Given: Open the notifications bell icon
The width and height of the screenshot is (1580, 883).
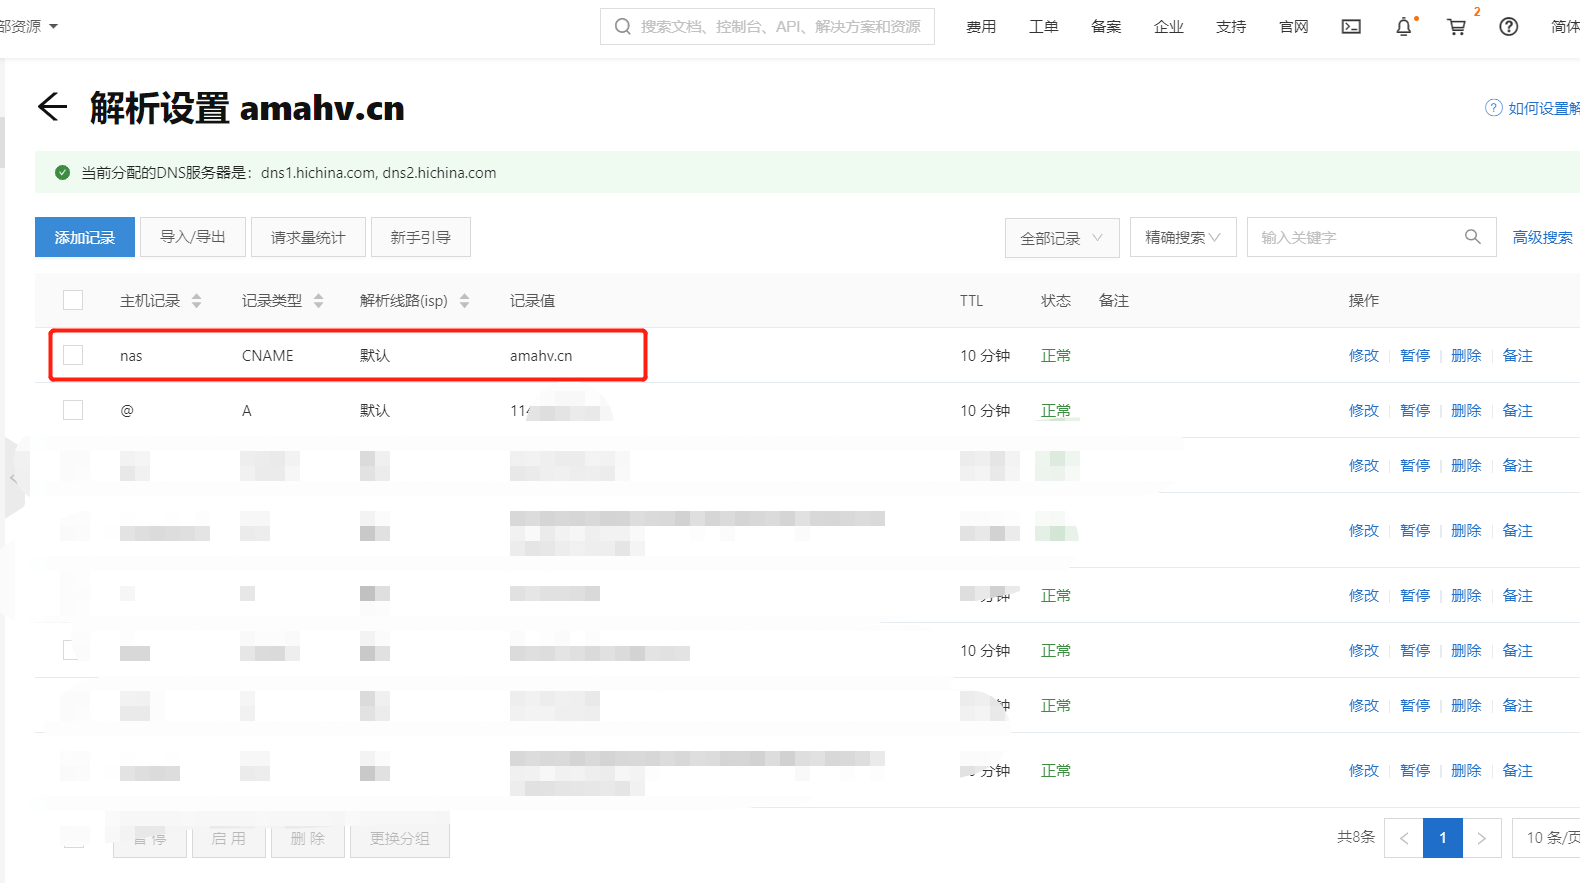Looking at the screenshot, I should tap(1404, 27).
